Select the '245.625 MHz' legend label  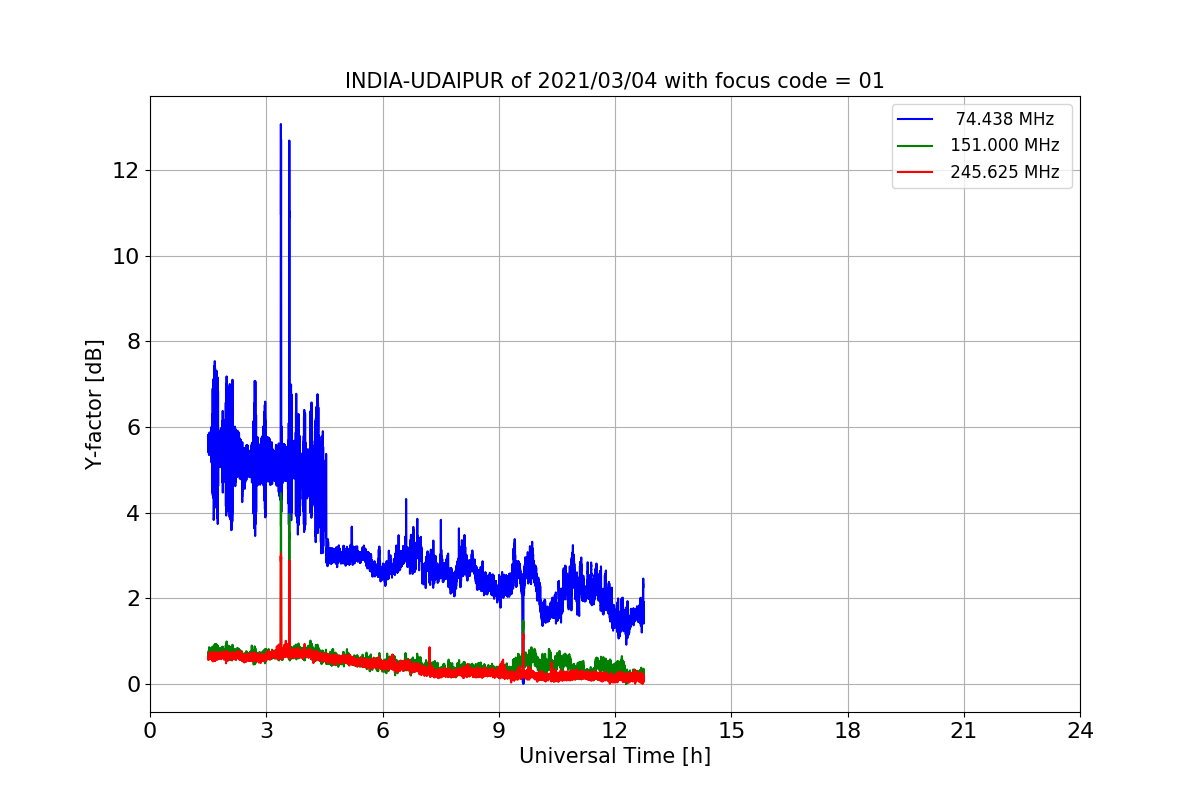click(1005, 172)
